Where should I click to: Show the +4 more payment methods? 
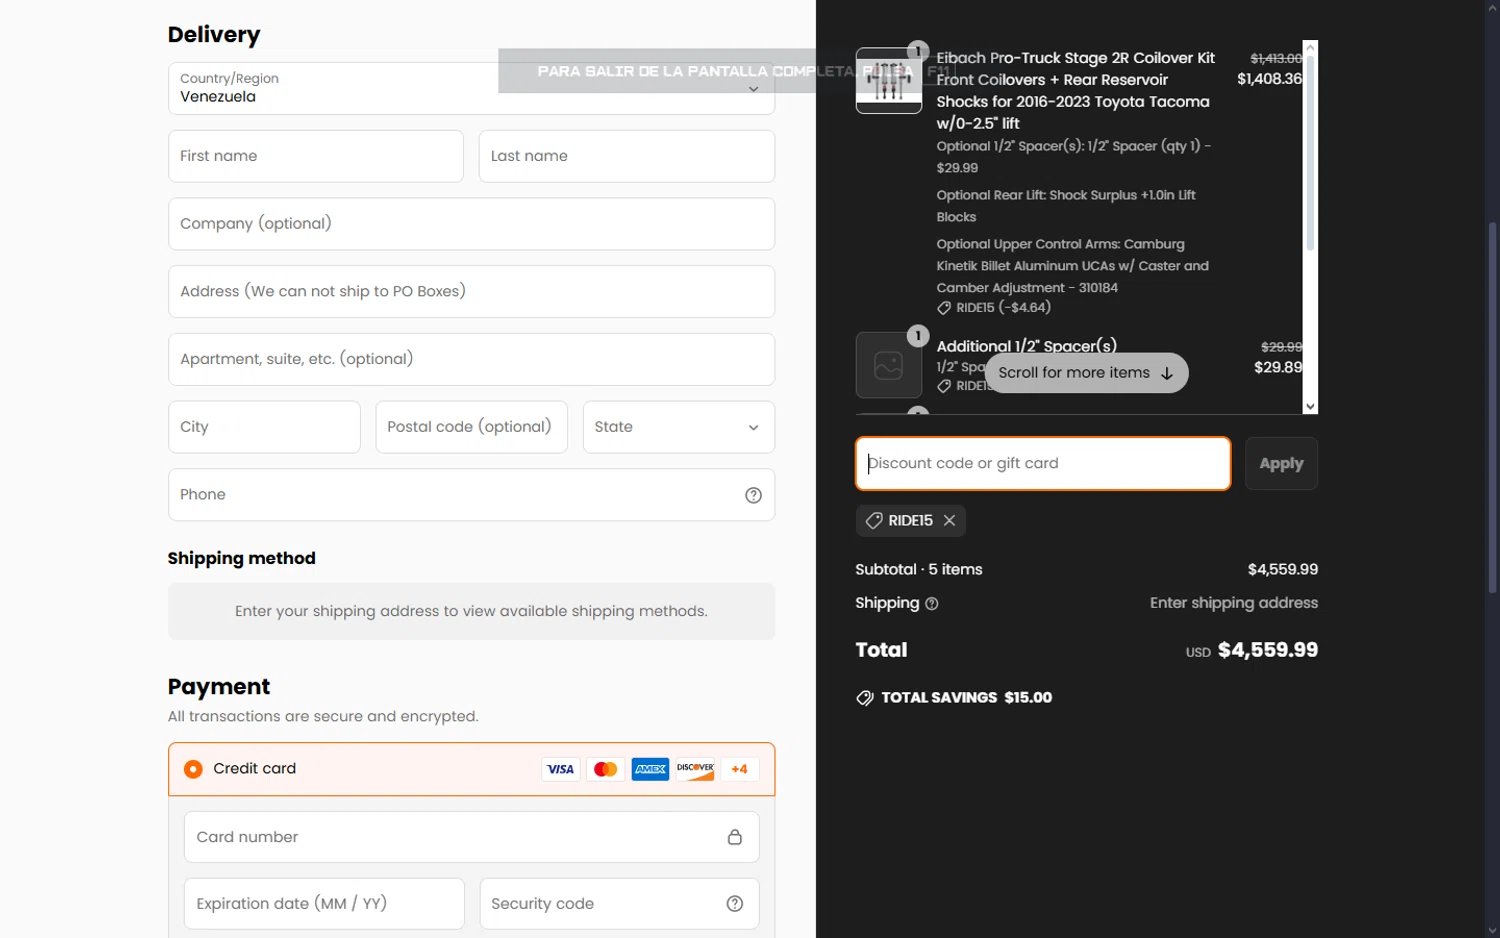coord(739,769)
